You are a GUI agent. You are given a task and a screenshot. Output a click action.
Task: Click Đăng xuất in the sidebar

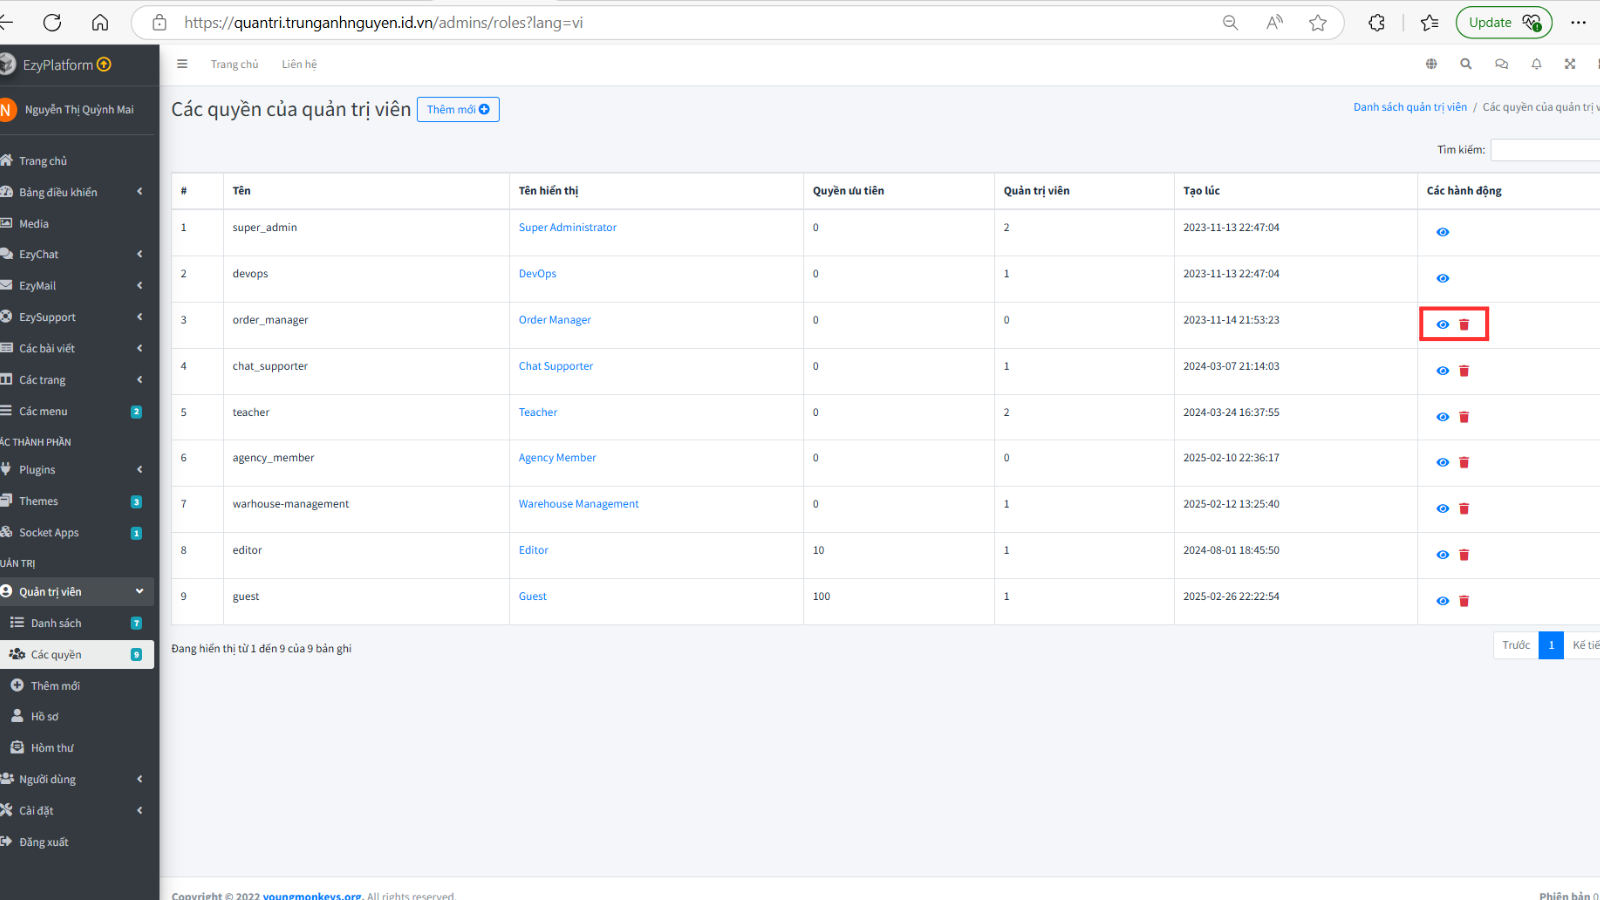(x=77, y=842)
